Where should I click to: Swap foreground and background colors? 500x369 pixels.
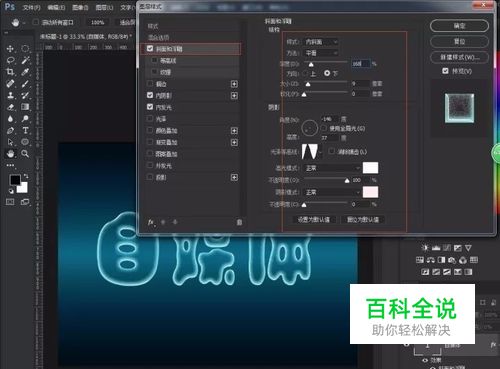tap(26, 176)
